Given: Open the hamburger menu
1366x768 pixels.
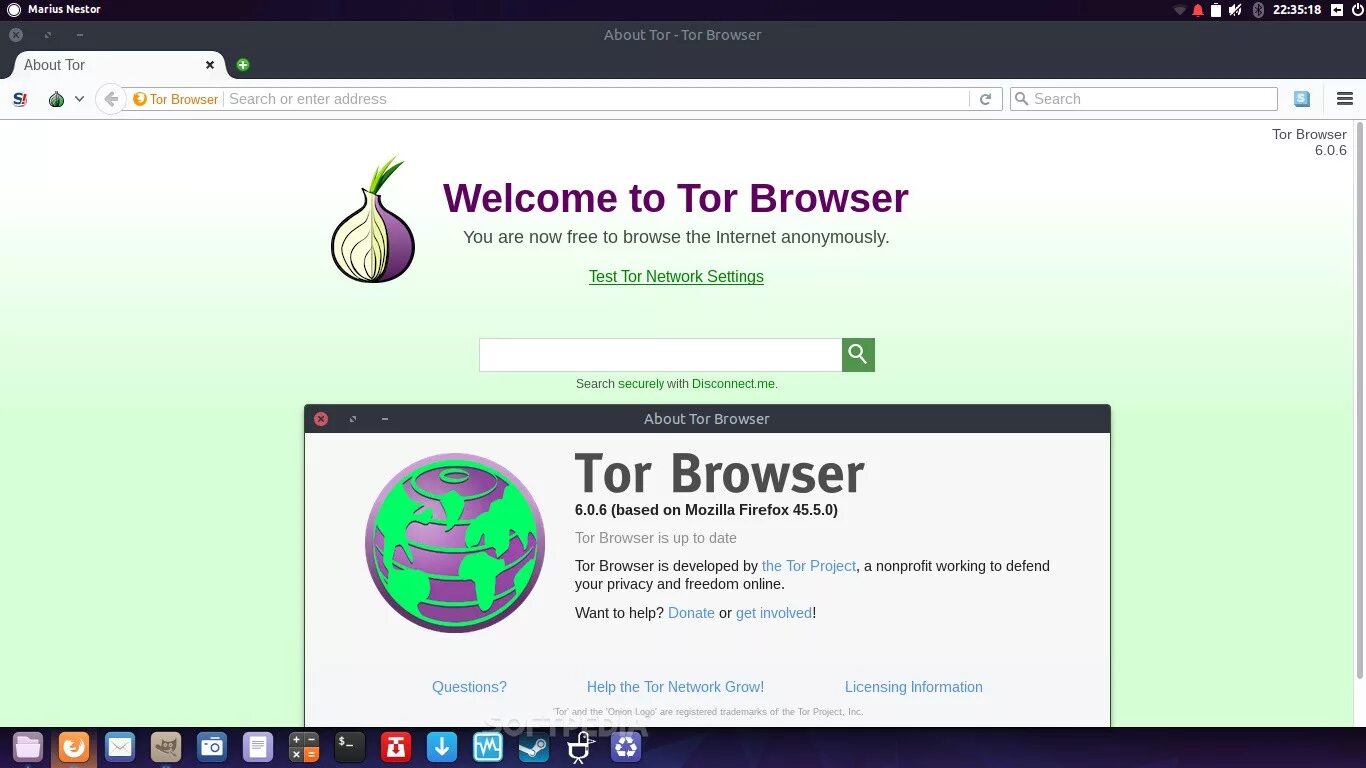Looking at the screenshot, I should tap(1345, 99).
